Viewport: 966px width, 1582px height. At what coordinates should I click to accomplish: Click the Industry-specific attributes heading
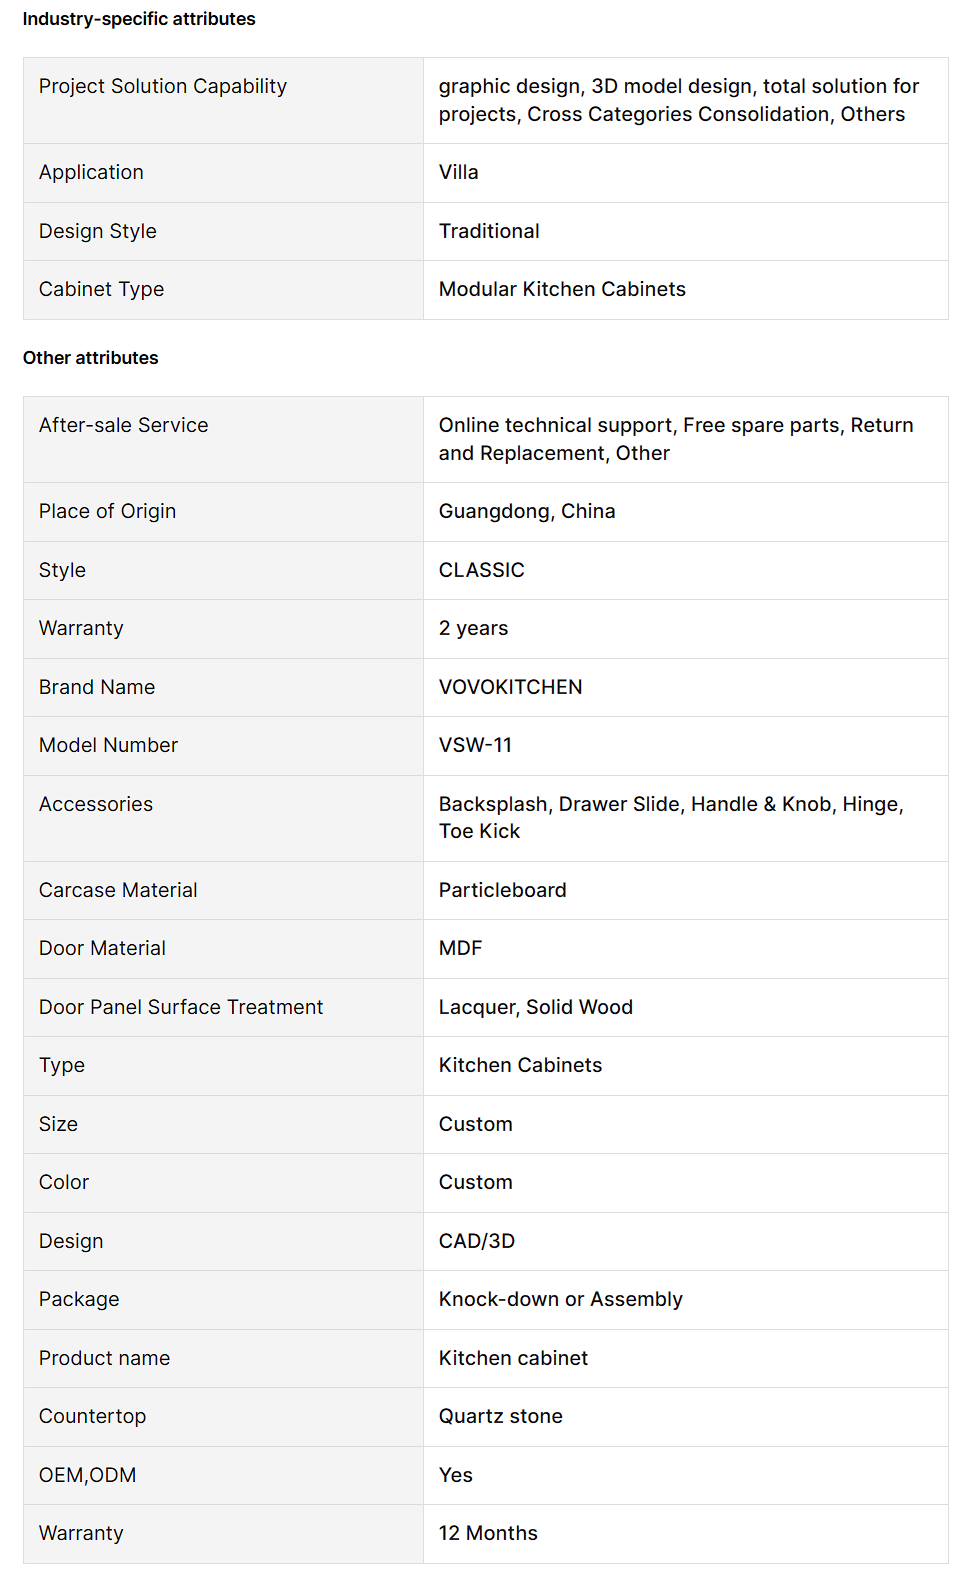pos(139,19)
